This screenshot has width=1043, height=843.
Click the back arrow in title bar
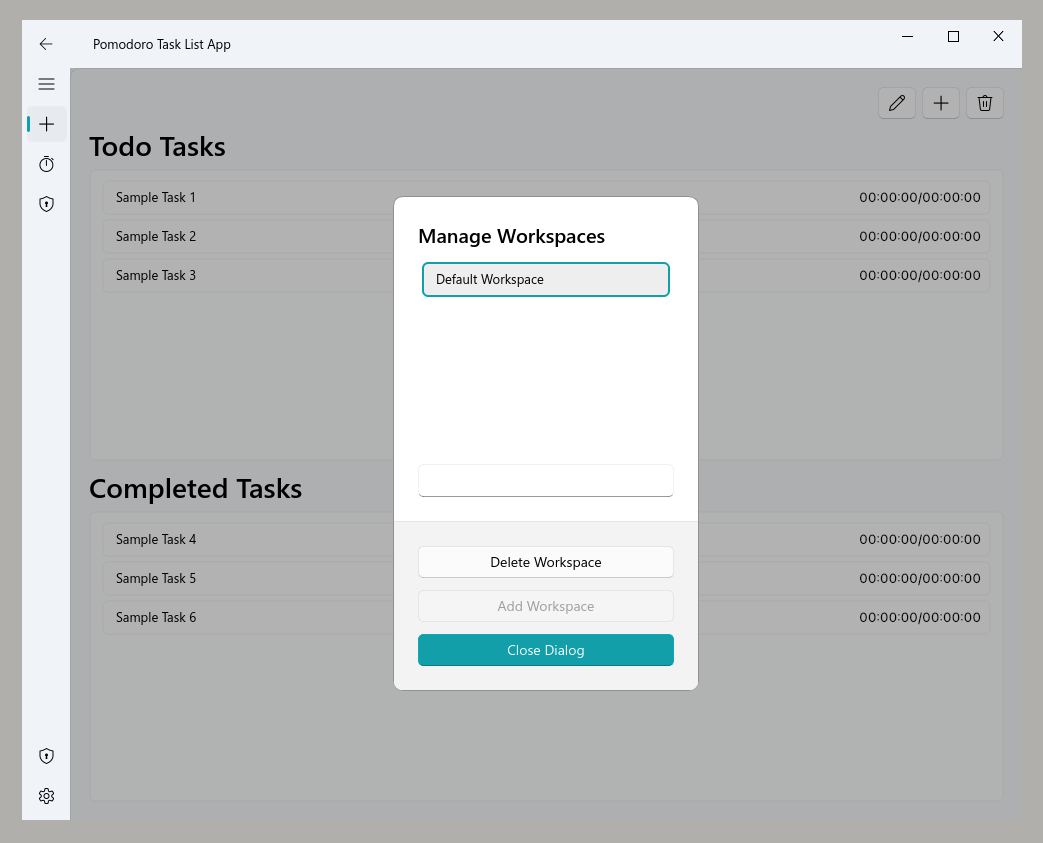(x=46, y=44)
